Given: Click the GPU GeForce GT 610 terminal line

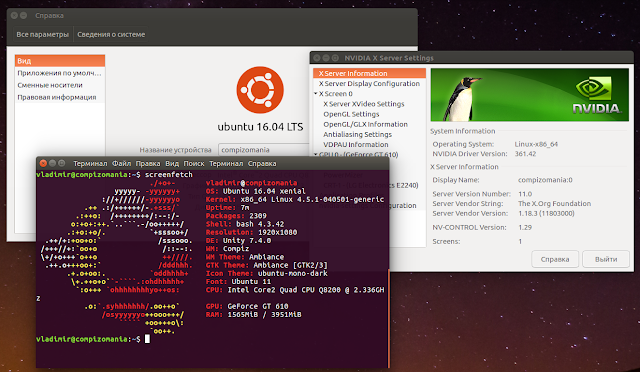Looking at the screenshot, I should coord(247,306).
